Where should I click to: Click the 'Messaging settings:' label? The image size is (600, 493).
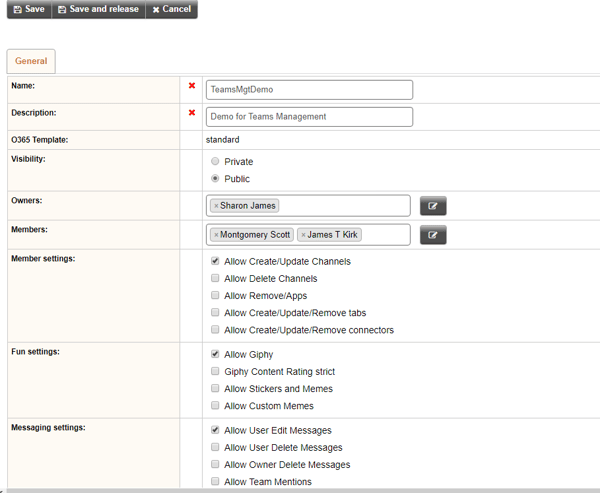point(48,428)
